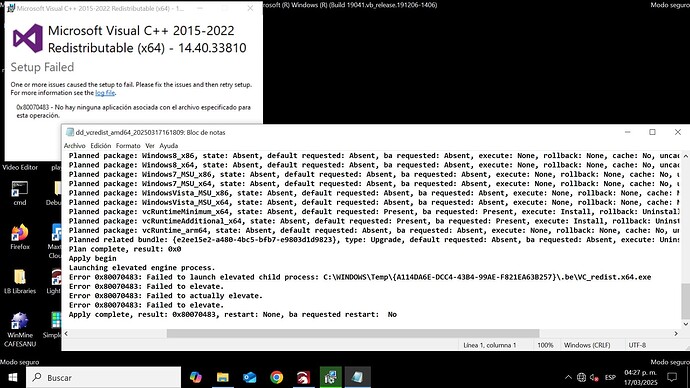Screen dimensions: 690x388
Task: Click the Notepad vertical scrollbar thumb
Action: pos(686,301)
